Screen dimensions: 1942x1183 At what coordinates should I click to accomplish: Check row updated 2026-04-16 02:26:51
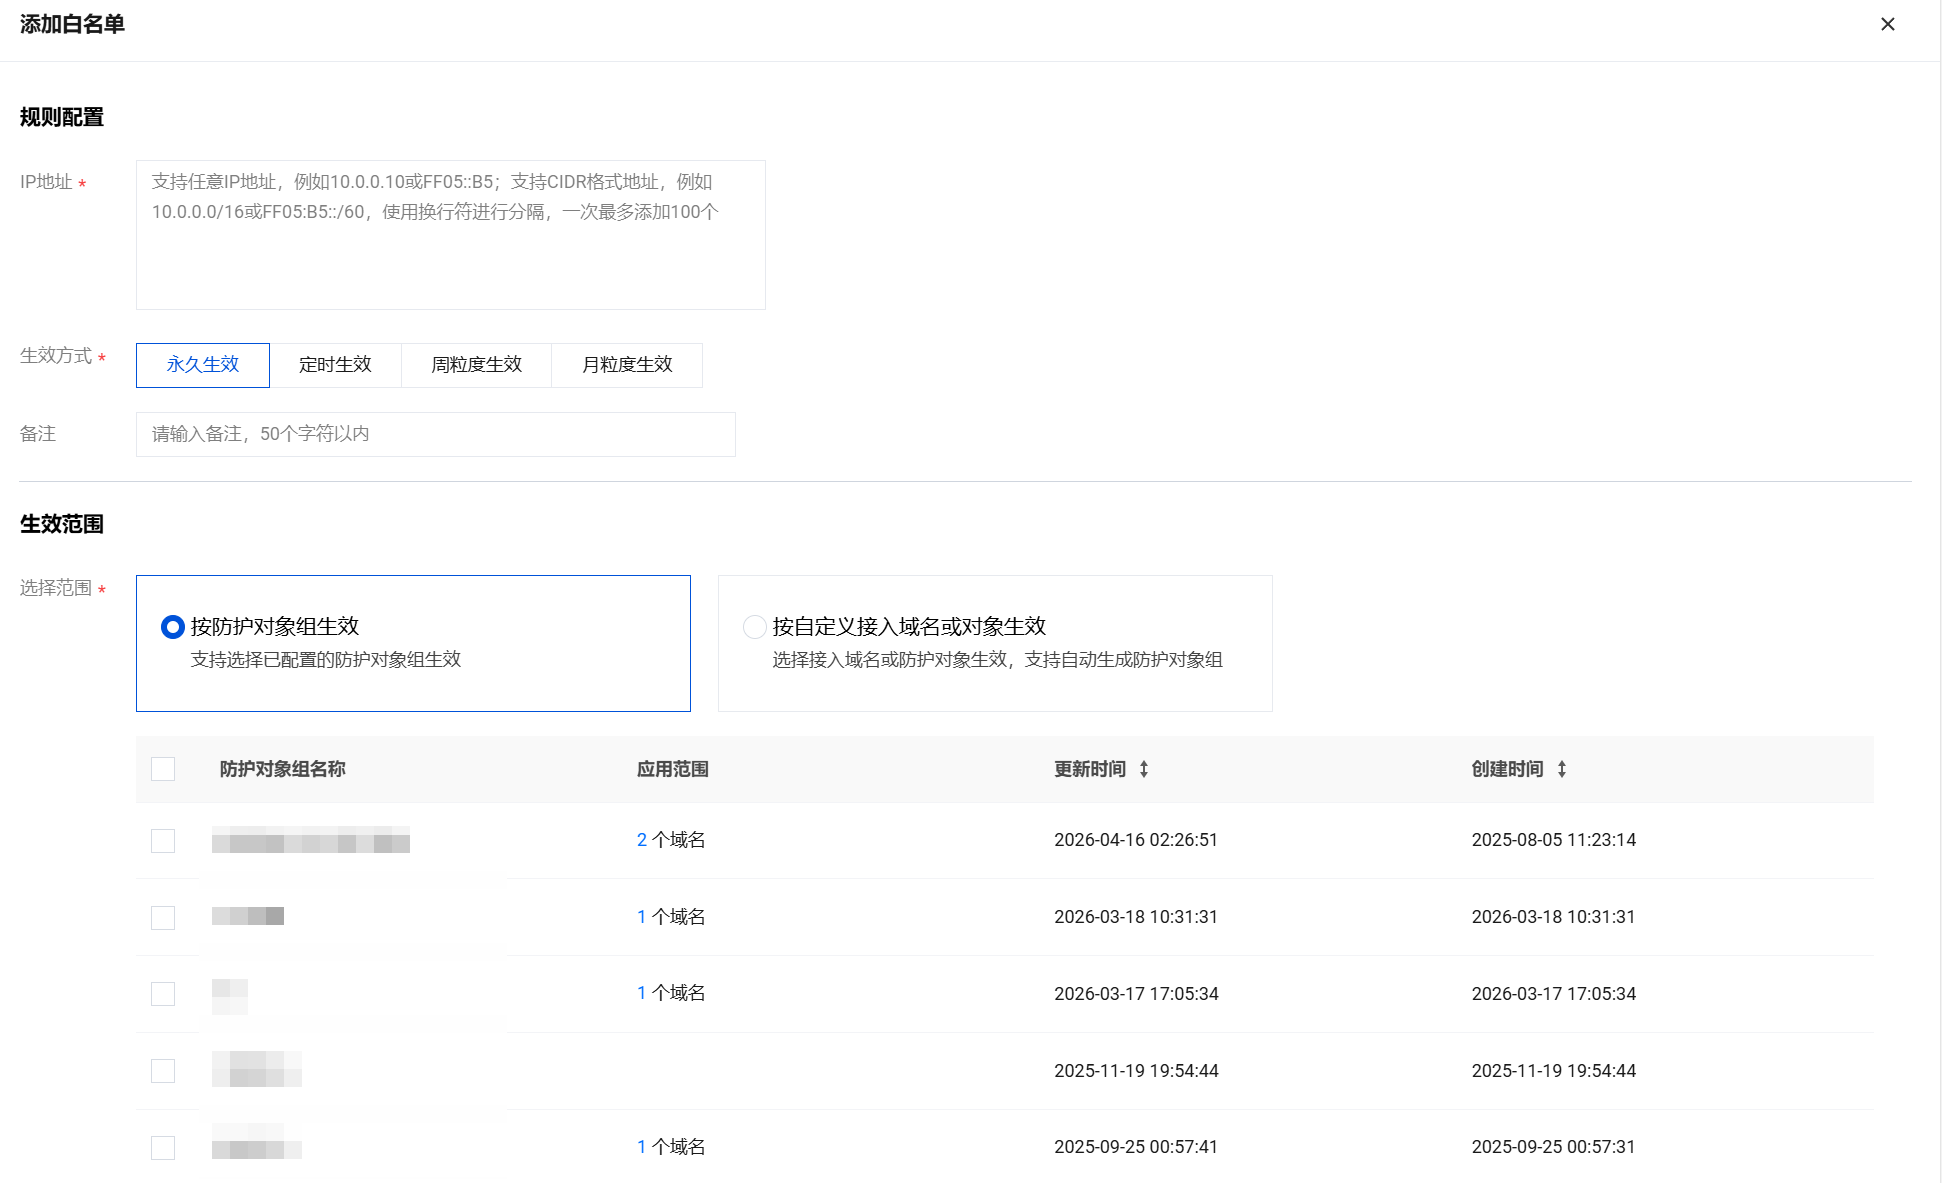(x=163, y=841)
